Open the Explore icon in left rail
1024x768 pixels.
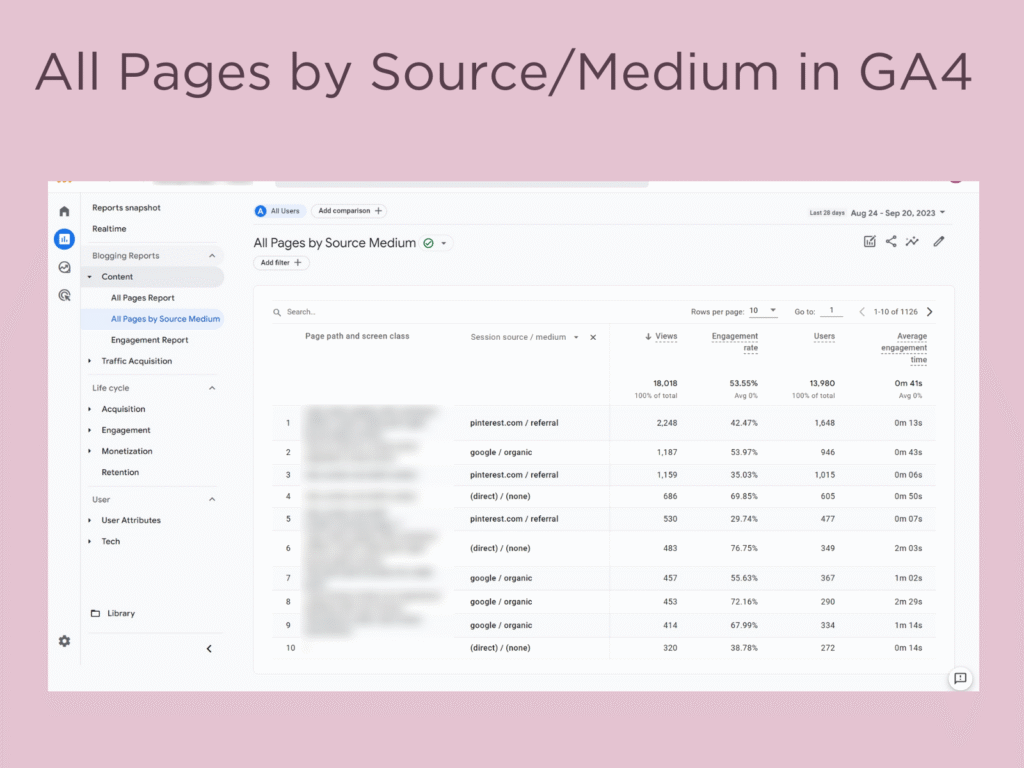click(64, 267)
